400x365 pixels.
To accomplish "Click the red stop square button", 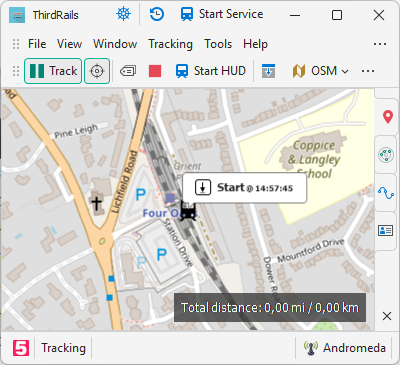I will pos(155,71).
